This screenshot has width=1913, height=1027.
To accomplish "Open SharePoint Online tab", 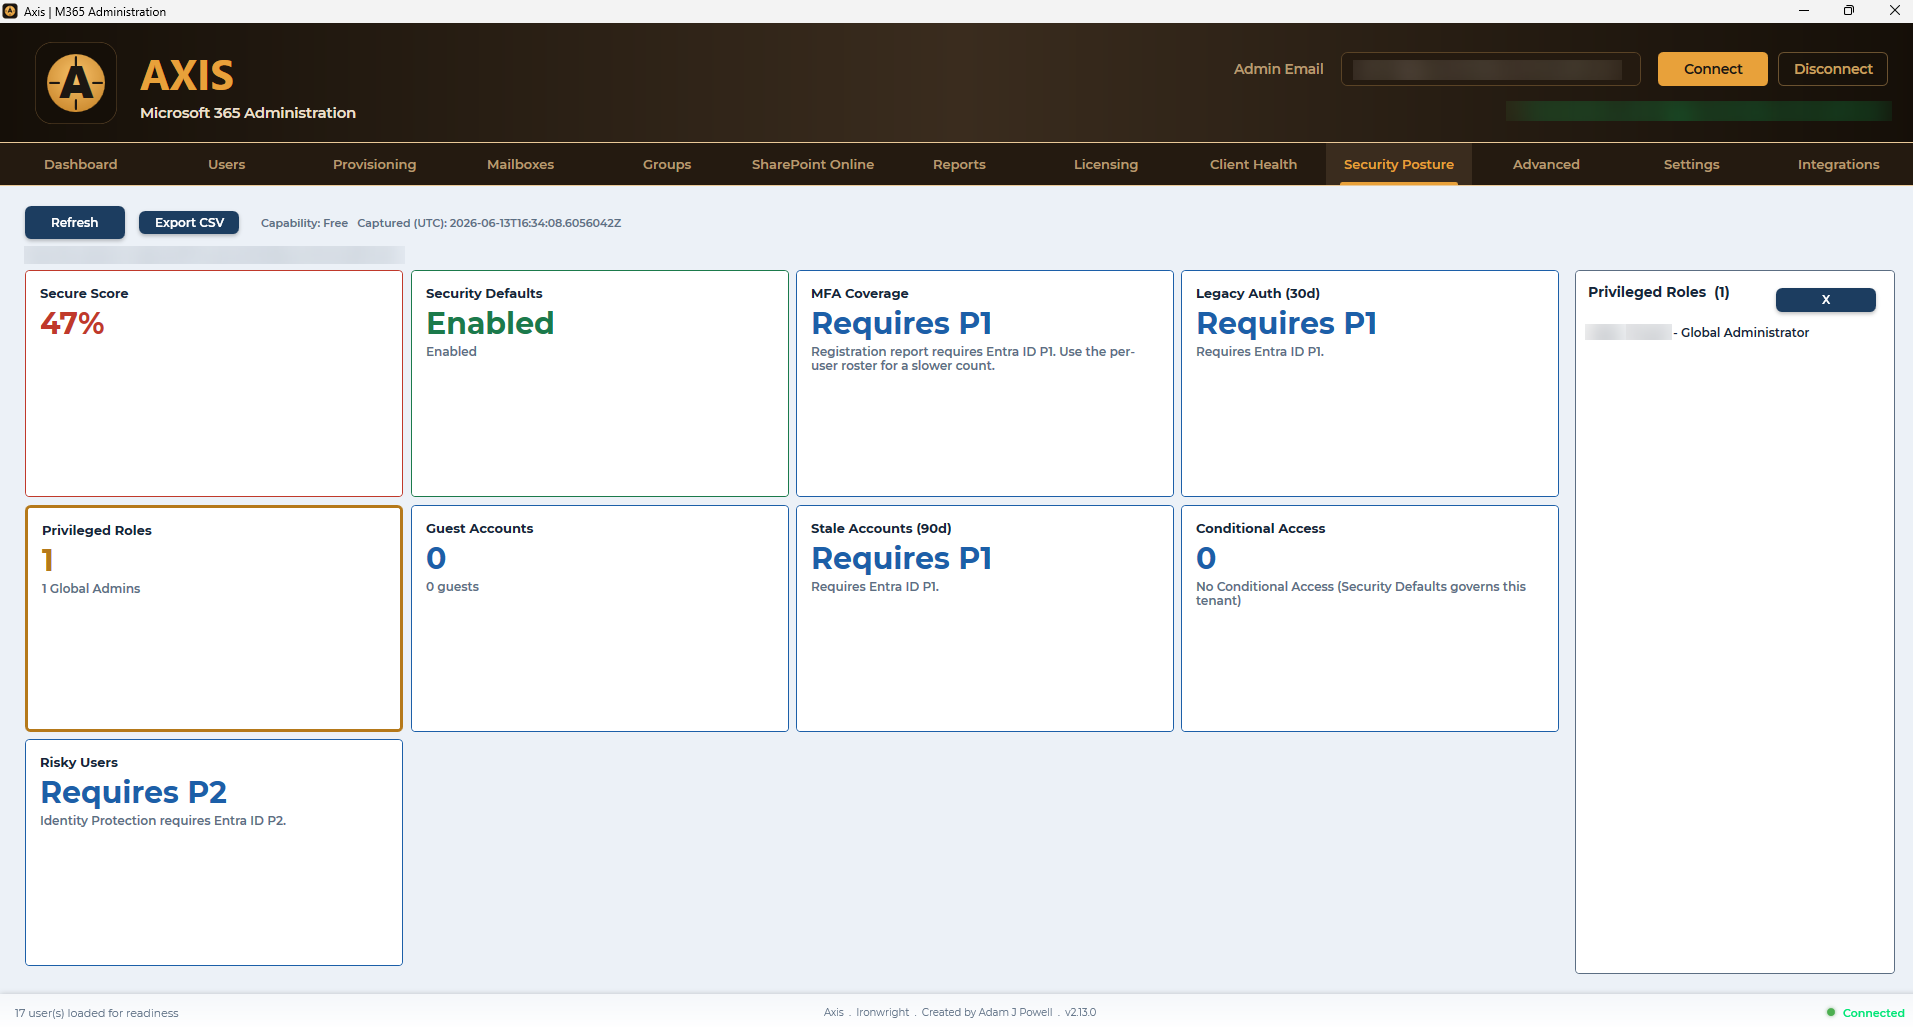I will click(x=813, y=164).
